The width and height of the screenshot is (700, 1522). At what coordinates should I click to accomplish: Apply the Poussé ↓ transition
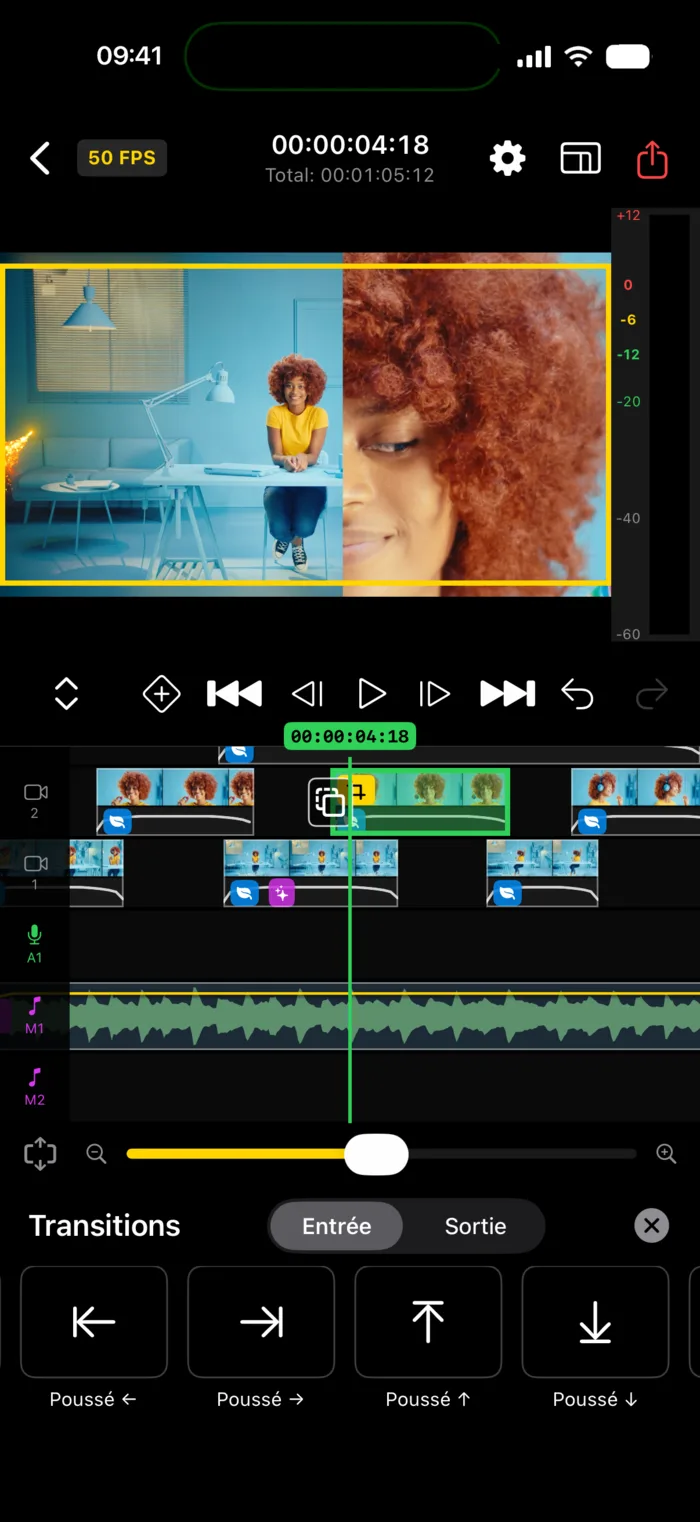pyautogui.click(x=595, y=1322)
